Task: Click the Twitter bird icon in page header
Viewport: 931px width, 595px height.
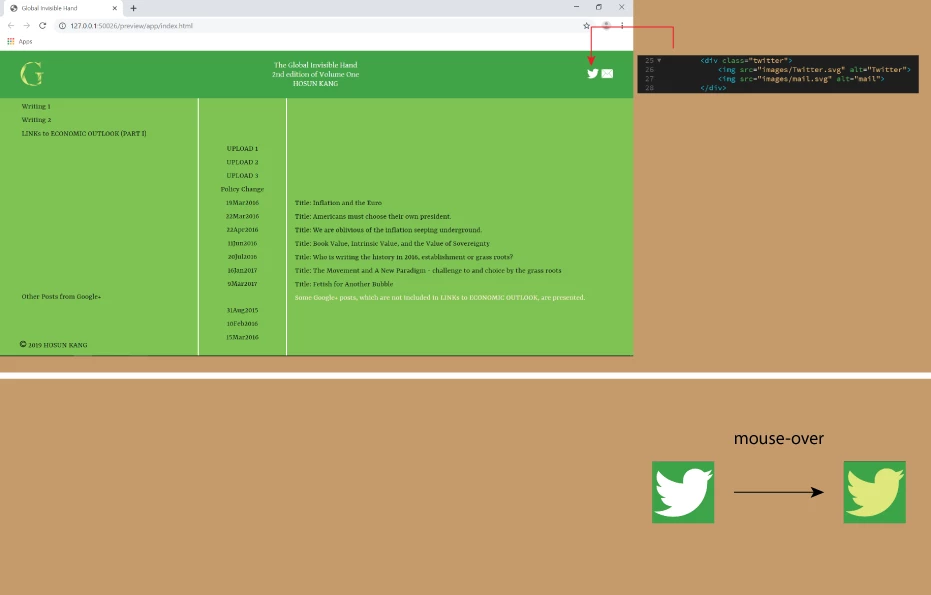Action: coord(593,74)
